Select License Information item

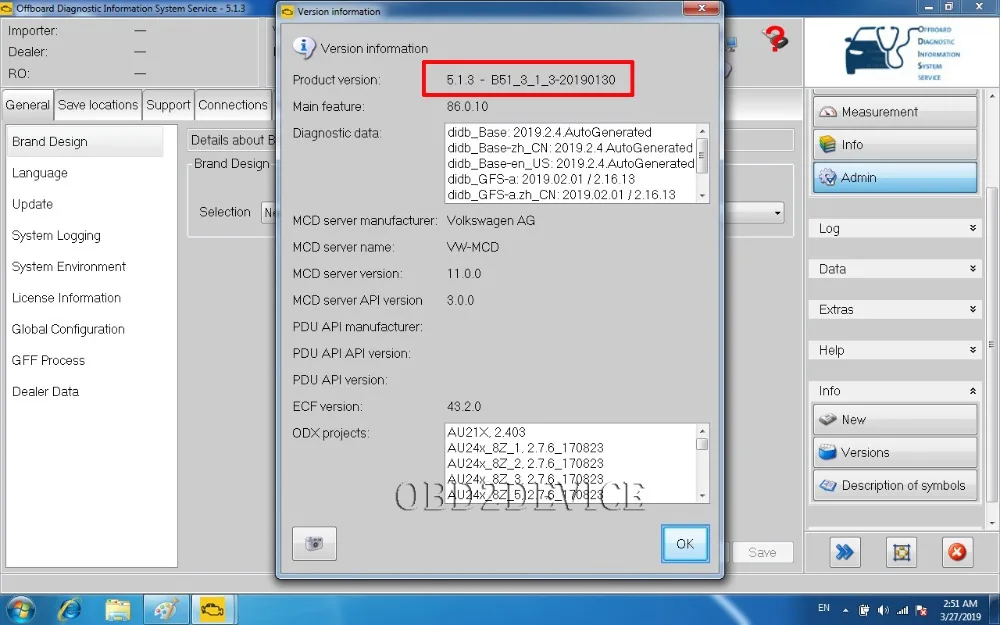click(x=66, y=298)
